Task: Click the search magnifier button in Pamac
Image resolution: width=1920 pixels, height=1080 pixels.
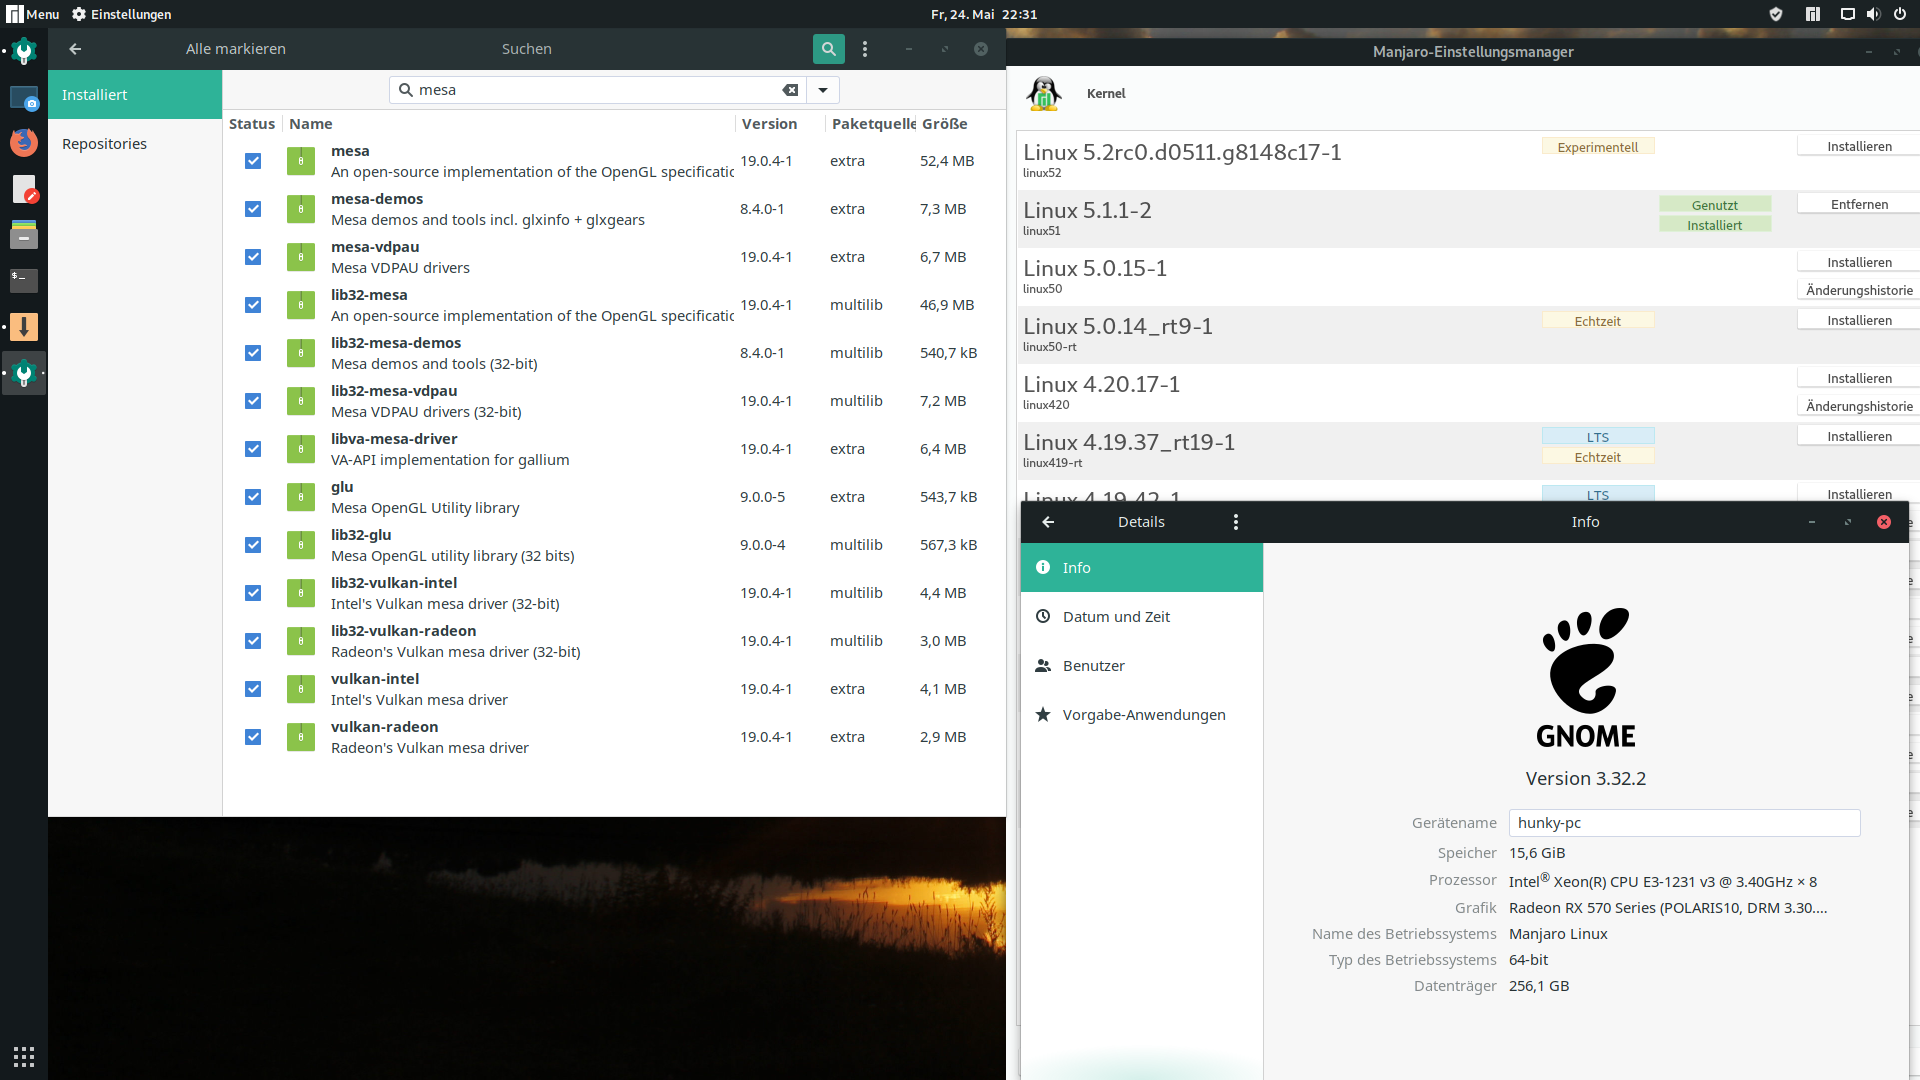Action: (828, 49)
